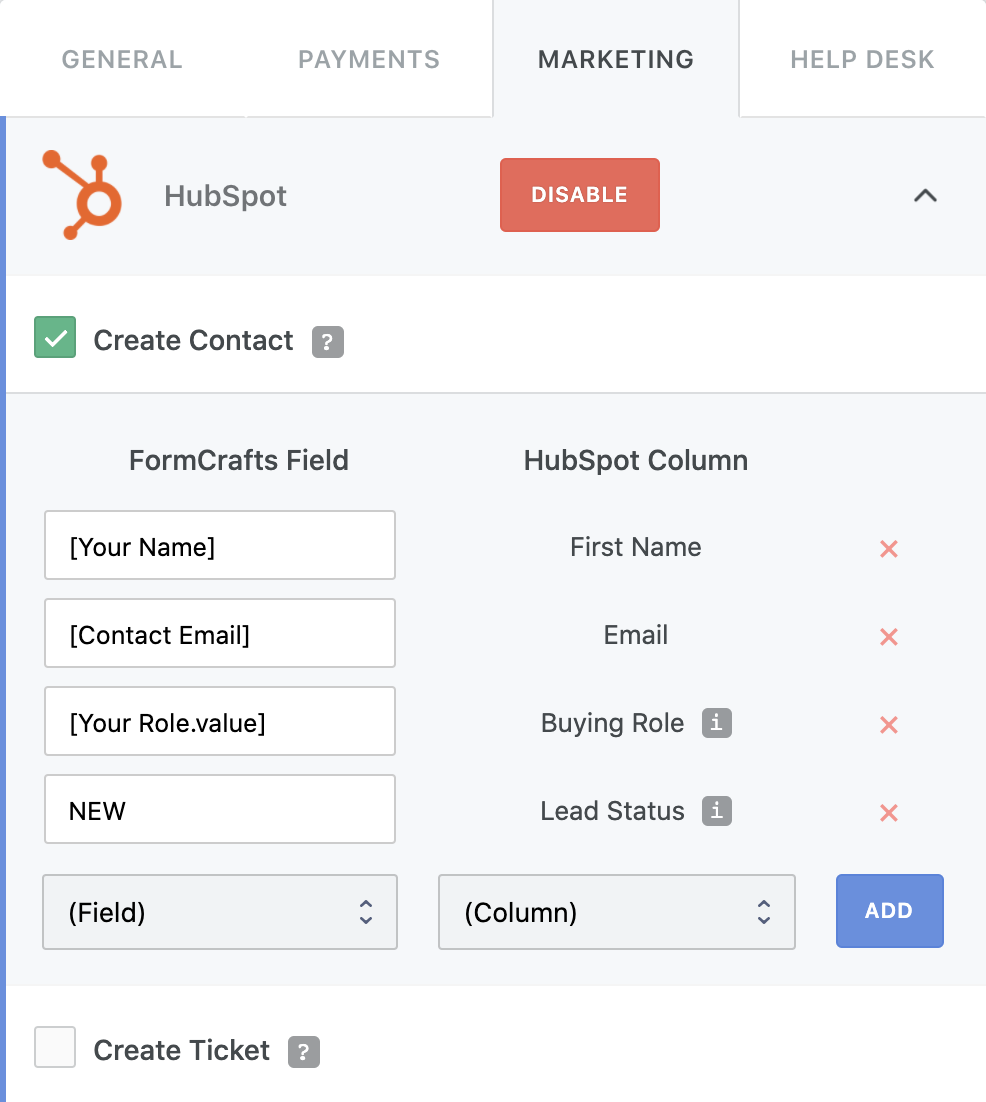Click info icon beside Lead Status
Screen dimensions: 986x1102
click(x=717, y=811)
